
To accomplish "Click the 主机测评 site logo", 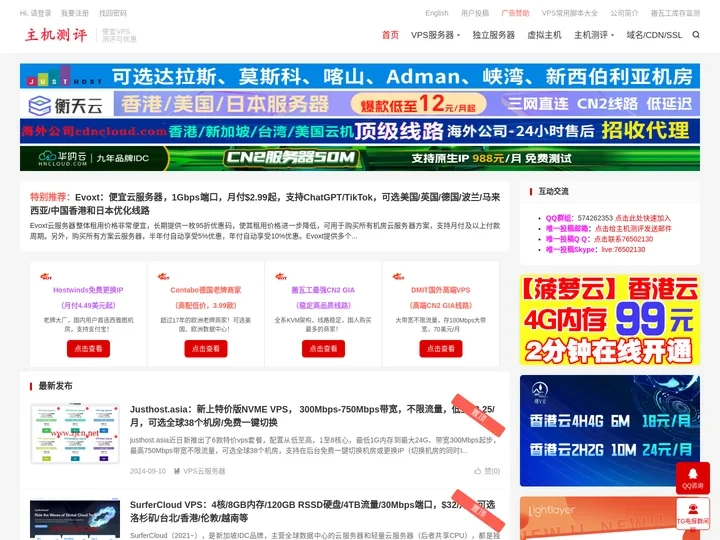I will (x=56, y=34).
